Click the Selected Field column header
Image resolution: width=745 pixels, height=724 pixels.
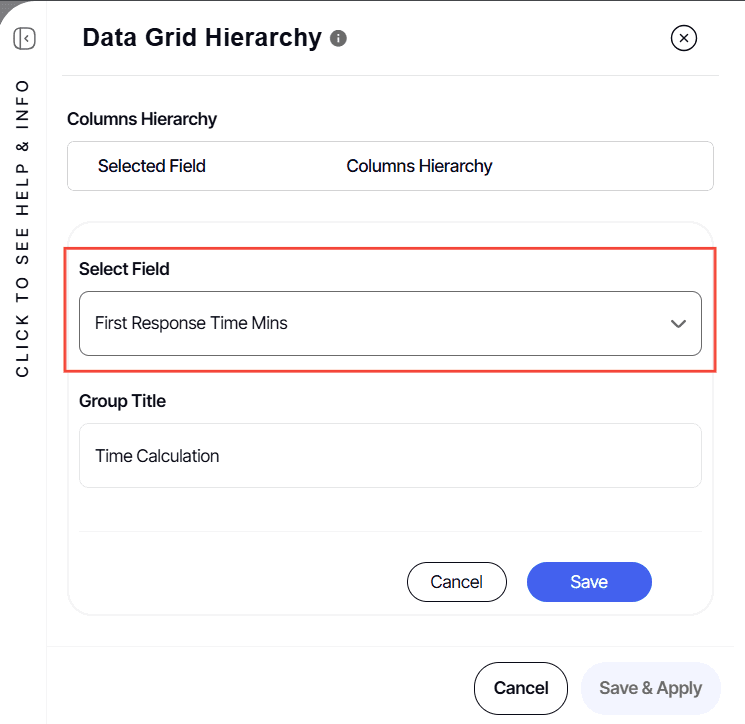pos(152,166)
